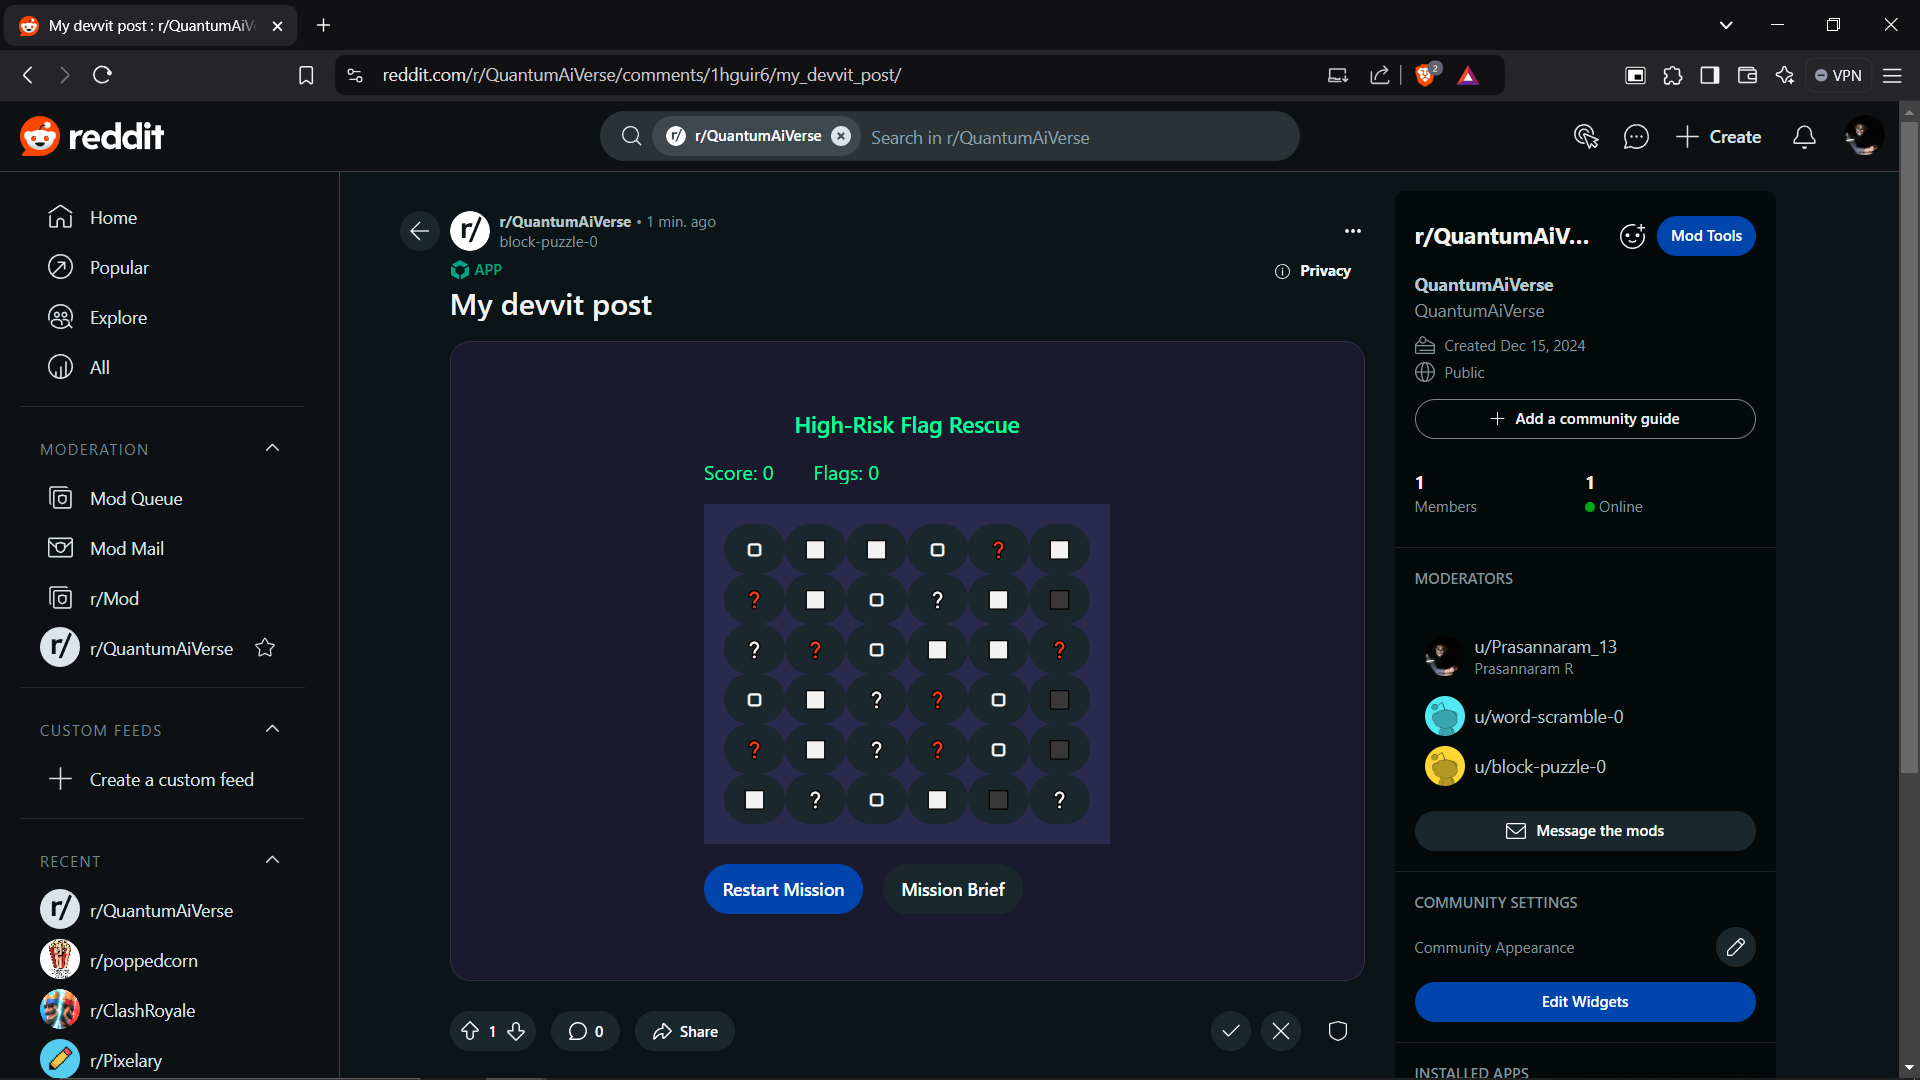Open the Mission Brief
The height and width of the screenshot is (1080, 1920).
952,889
